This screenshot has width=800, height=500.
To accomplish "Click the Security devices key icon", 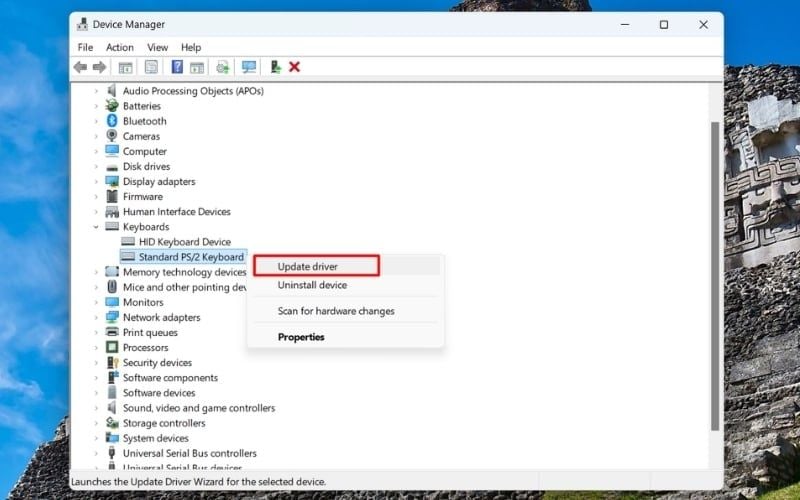I will (112, 362).
